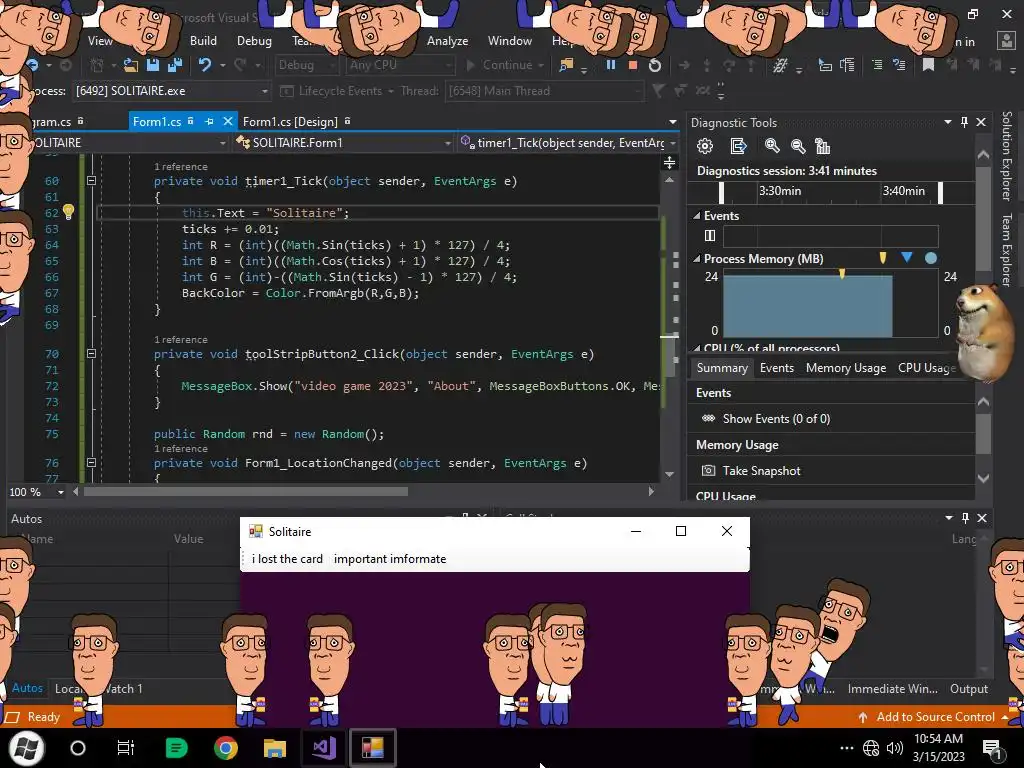This screenshot has height=768, width=1024.
Task: Click Take Snapshot link
Action: point(761,470)
